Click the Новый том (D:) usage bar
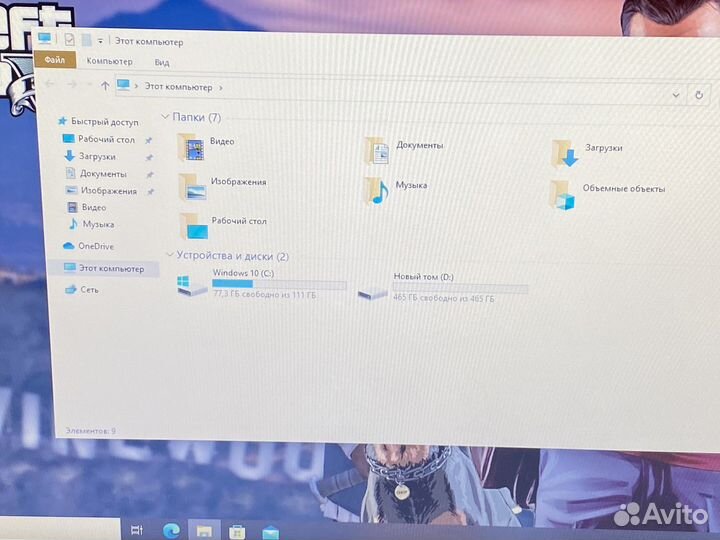The image size is (720, 540). pyautogui.click(x=460, y=288)
